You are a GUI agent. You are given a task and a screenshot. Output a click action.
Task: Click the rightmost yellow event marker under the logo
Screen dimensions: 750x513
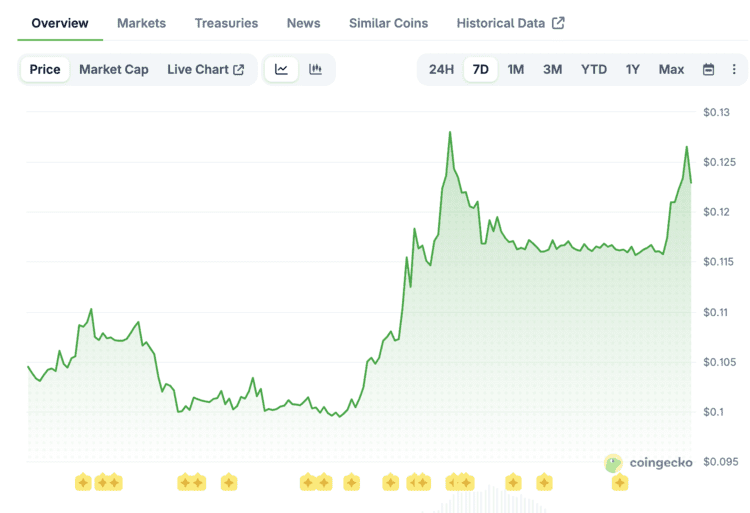click(x=620, y=483)
